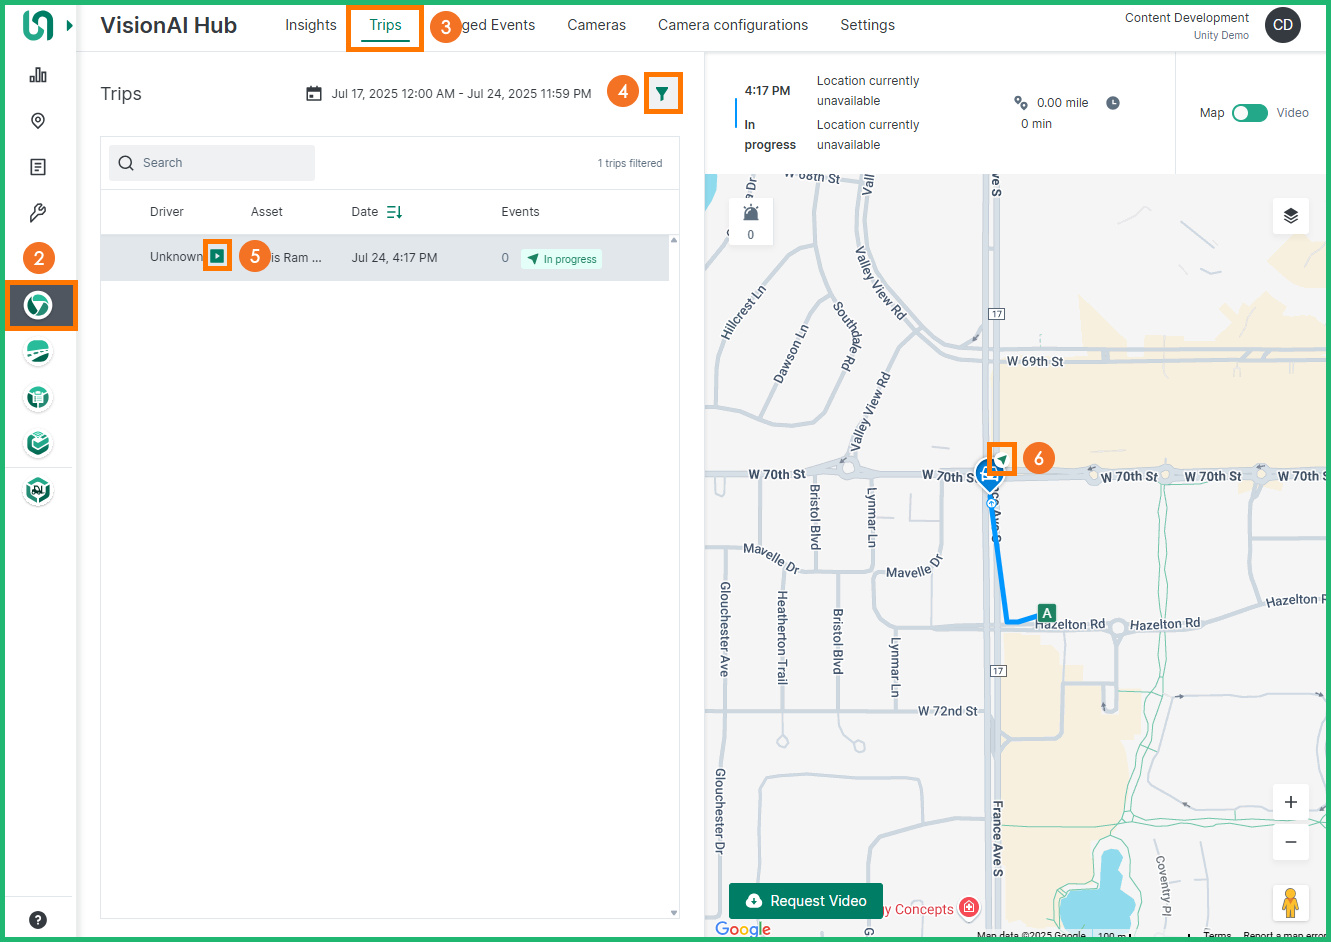The image size is (1331, 942).
Task: Click the video play icon in trip row
Action: 217,256
